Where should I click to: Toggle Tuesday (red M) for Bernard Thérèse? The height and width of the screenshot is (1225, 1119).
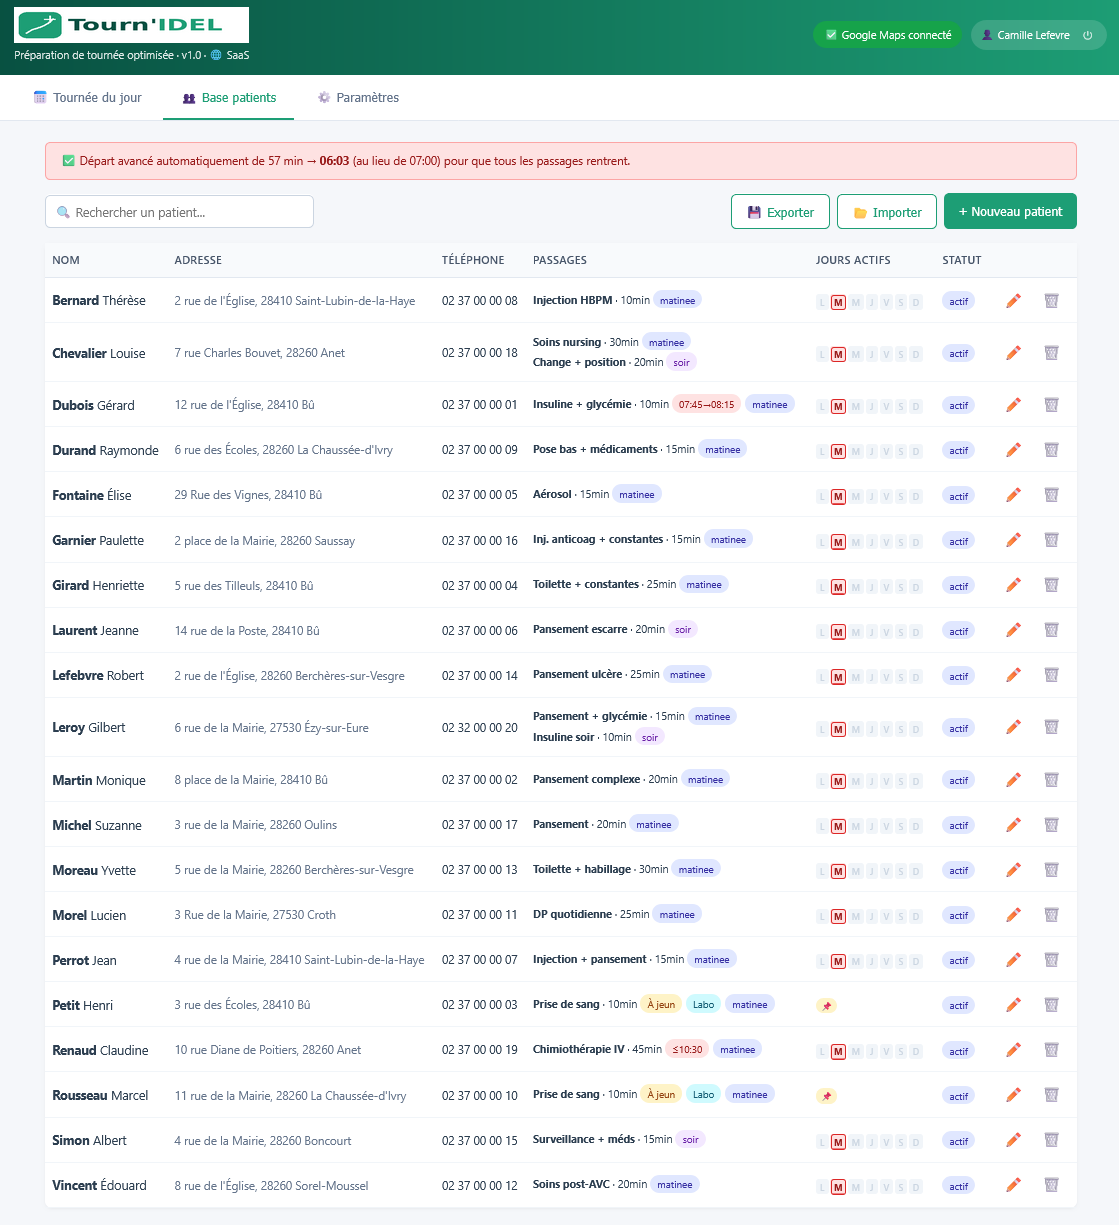click(x=838, y=302)
